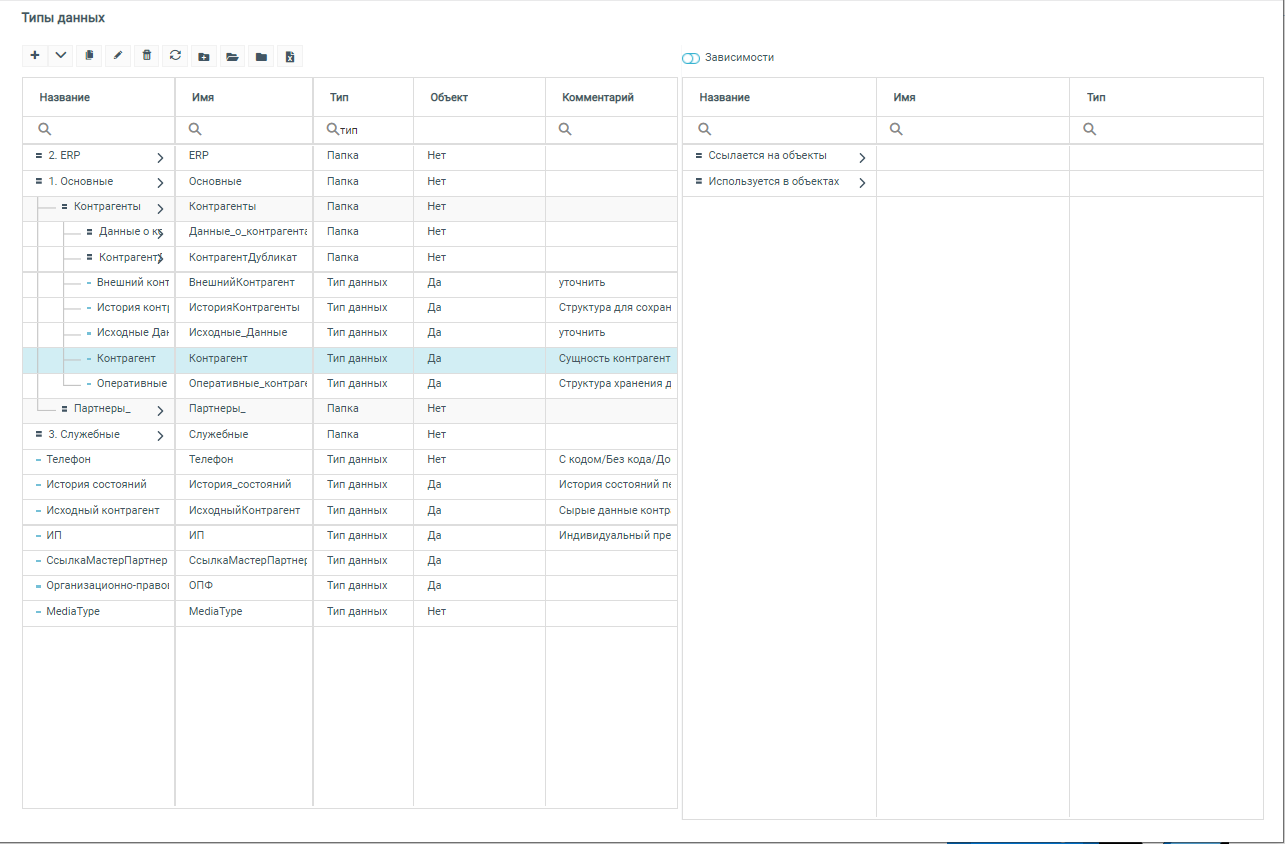1285x844 pixels.
Task: Click the Объект column header
Action: [x=449, y=98]
